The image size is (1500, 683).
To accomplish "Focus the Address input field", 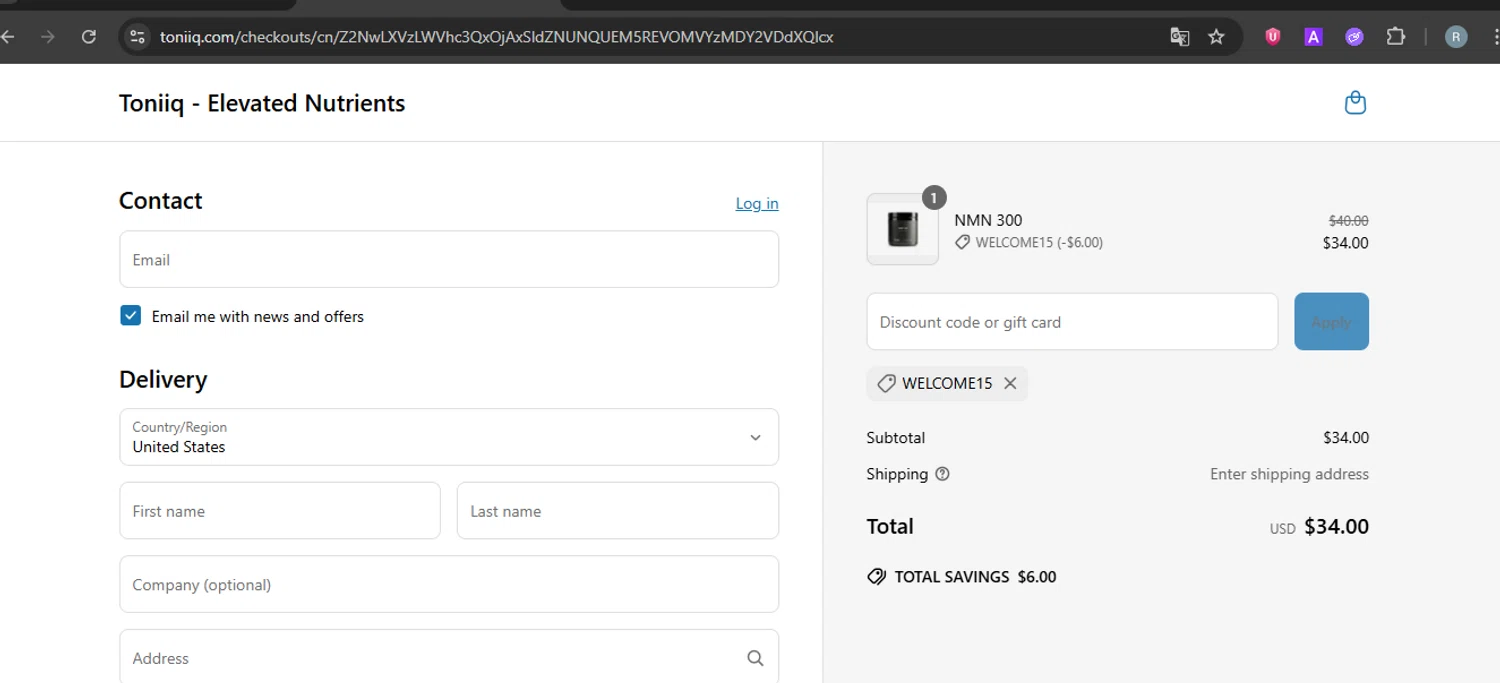I will pyautogui.click(x=449, y=657).
